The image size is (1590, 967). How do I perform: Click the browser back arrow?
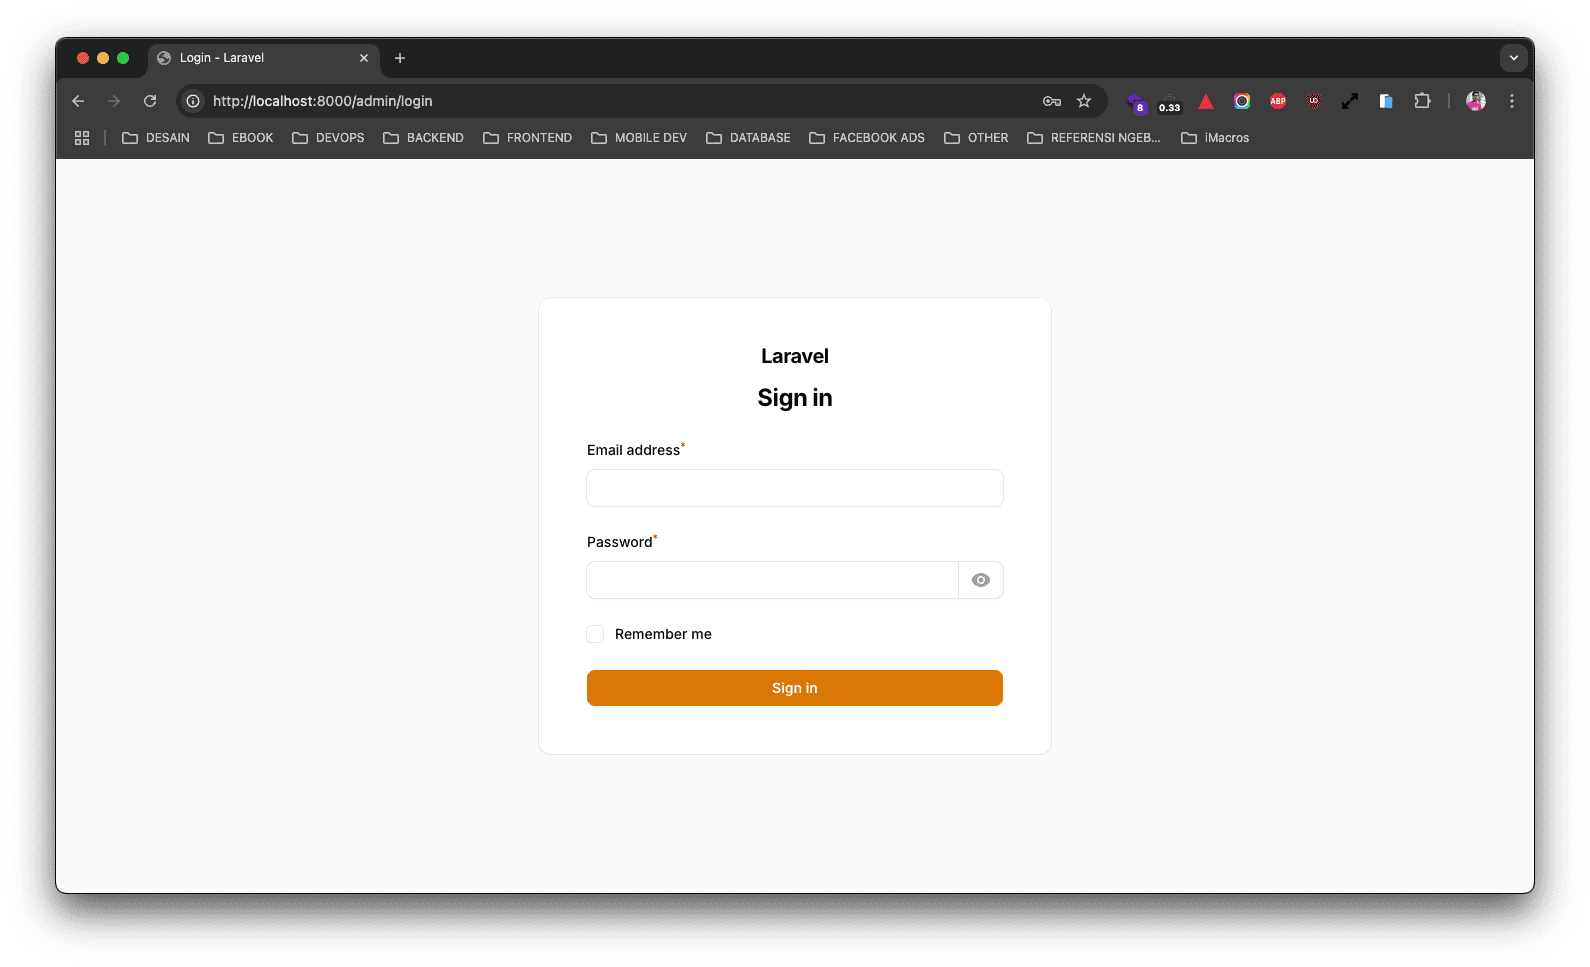point(78,101)
